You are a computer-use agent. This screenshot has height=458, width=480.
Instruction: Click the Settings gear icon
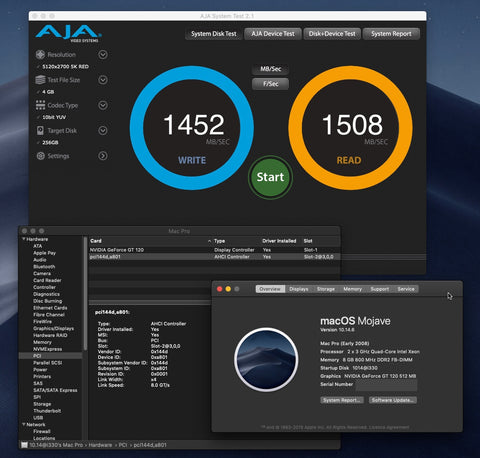click(40, 156)
